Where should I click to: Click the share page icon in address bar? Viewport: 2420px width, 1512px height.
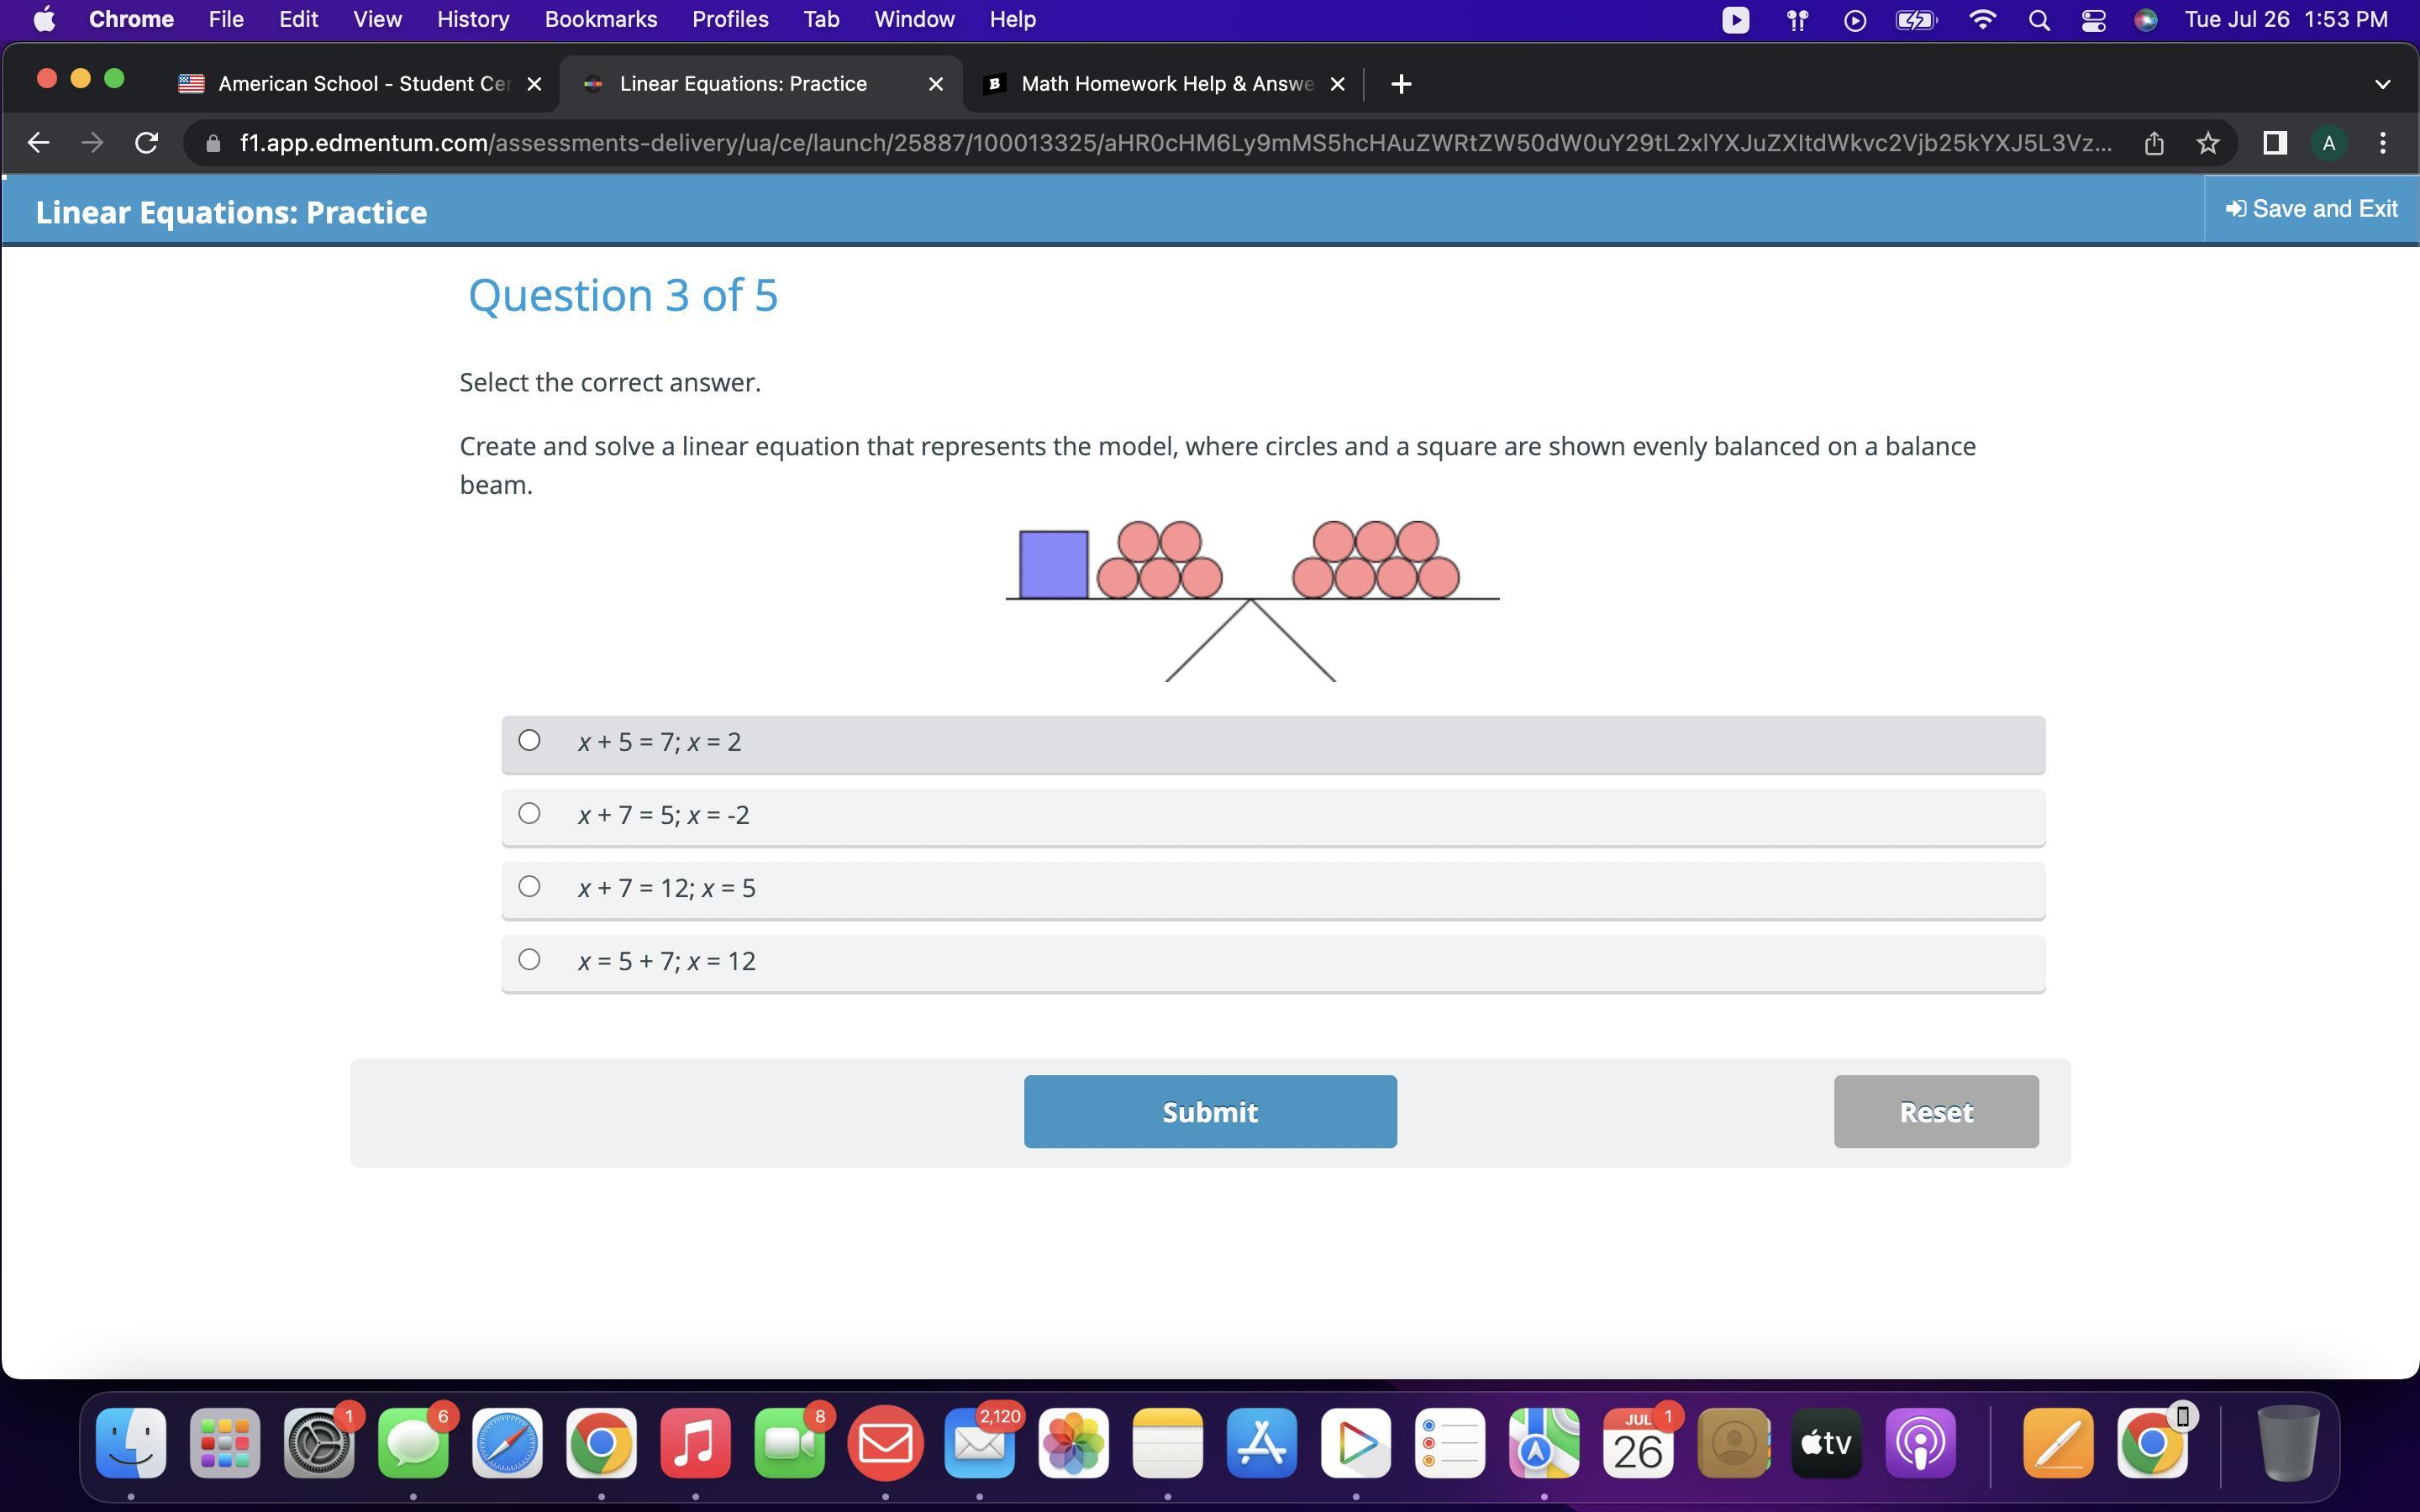click(x=2154, y=143)
